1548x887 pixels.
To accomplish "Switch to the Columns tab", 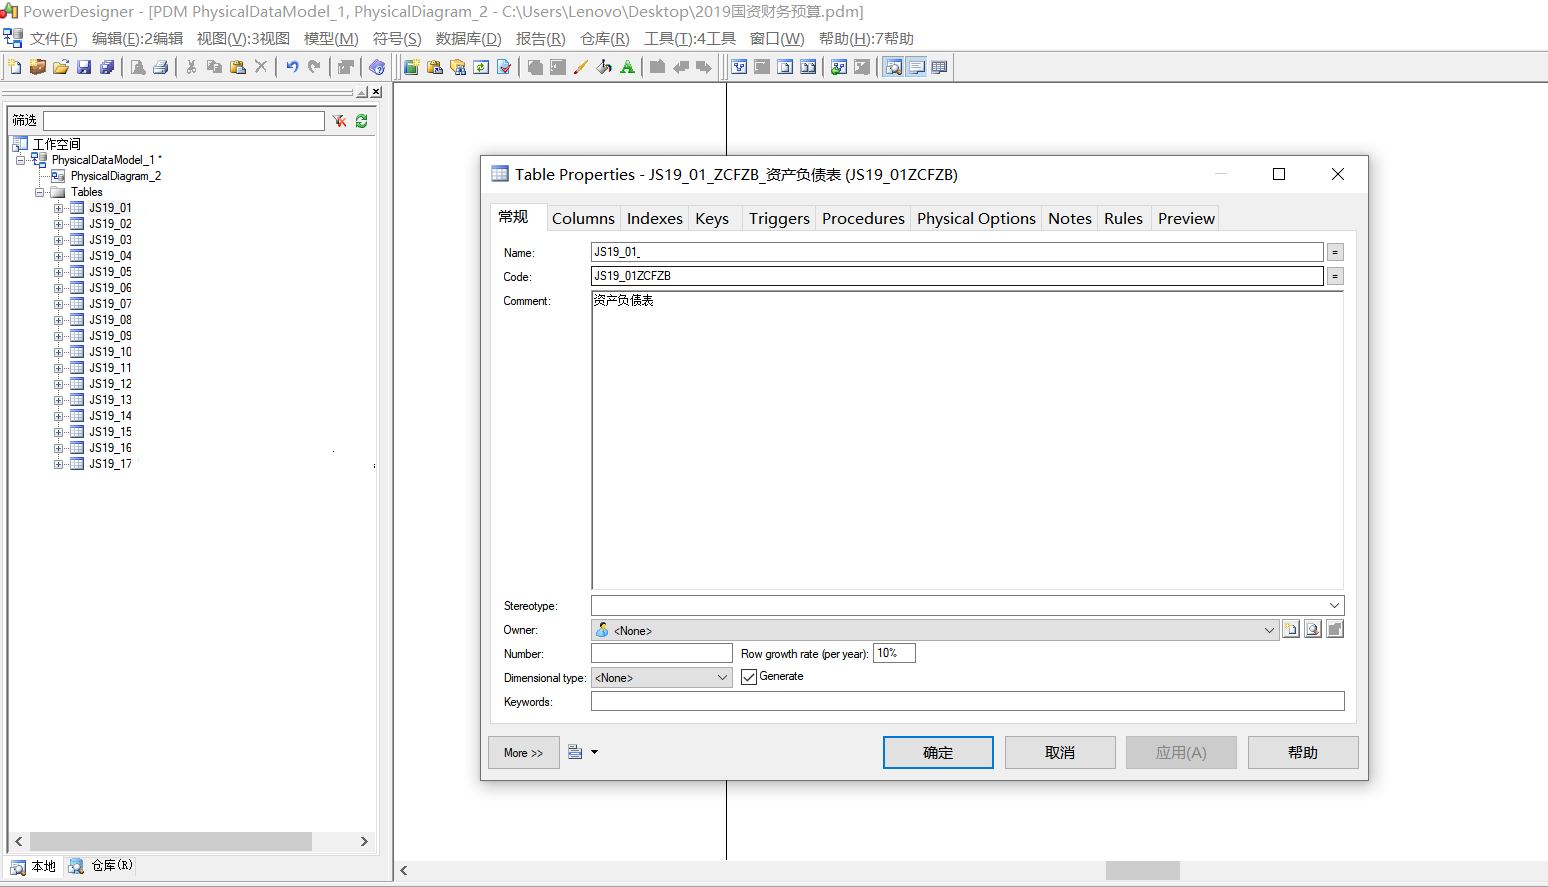I will (583, 218).
